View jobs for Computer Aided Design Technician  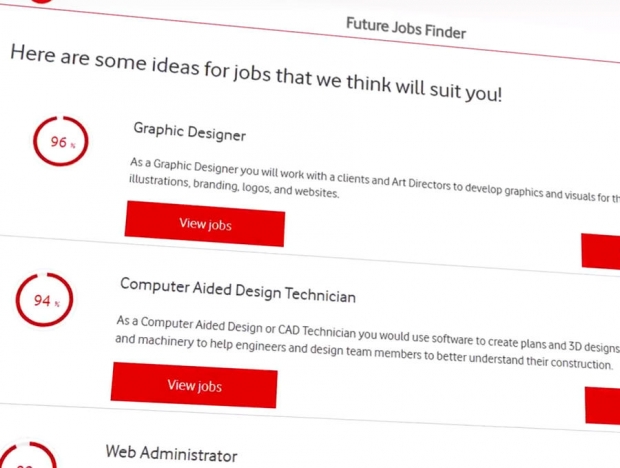194,385
